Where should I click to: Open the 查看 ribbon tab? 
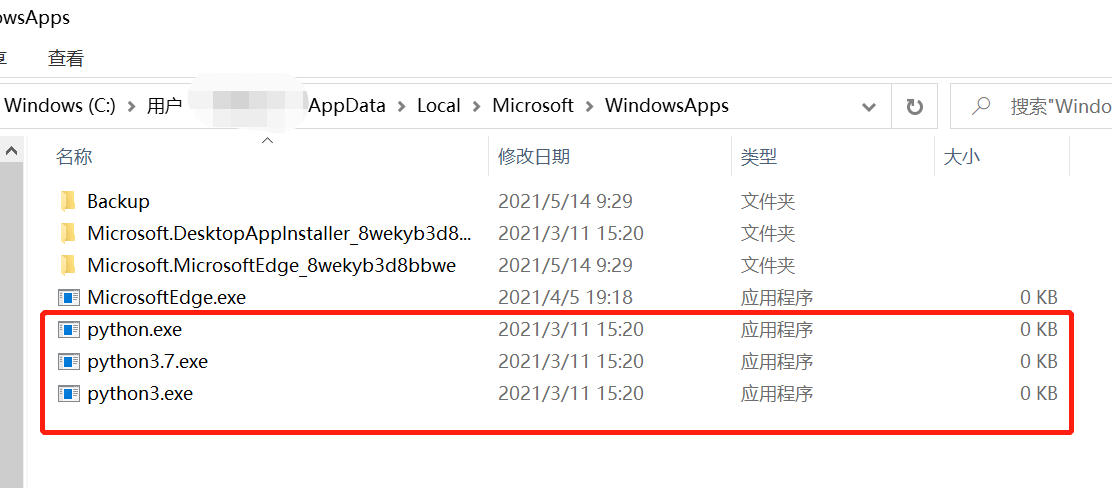[x=66, y=58]
